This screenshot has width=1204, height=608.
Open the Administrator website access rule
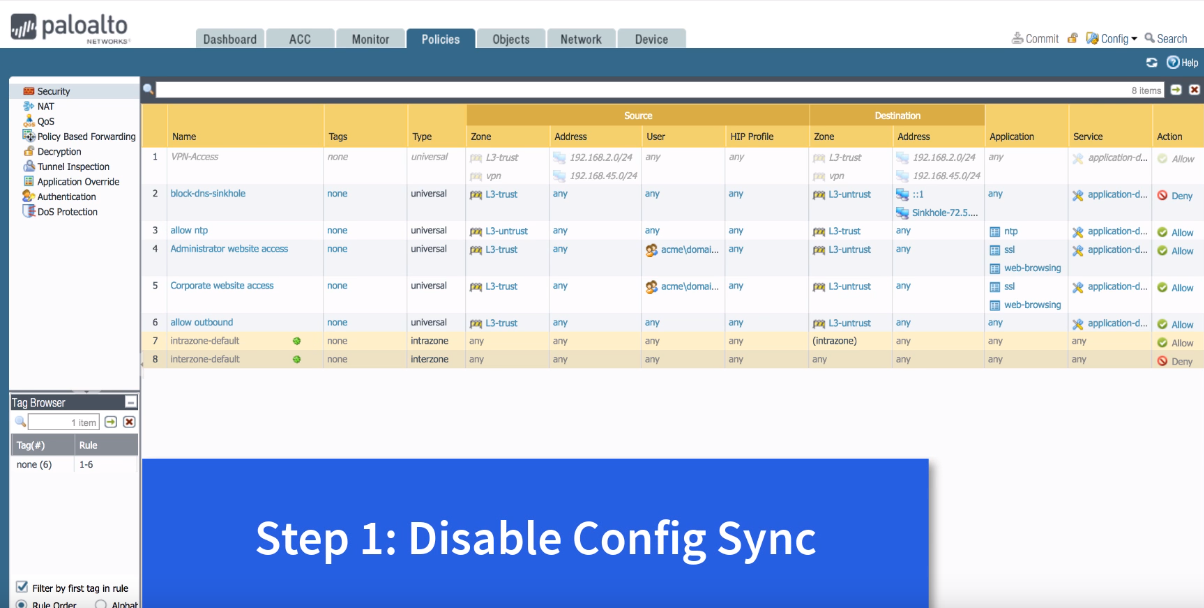pyautogui.click(x=229, y=249)
